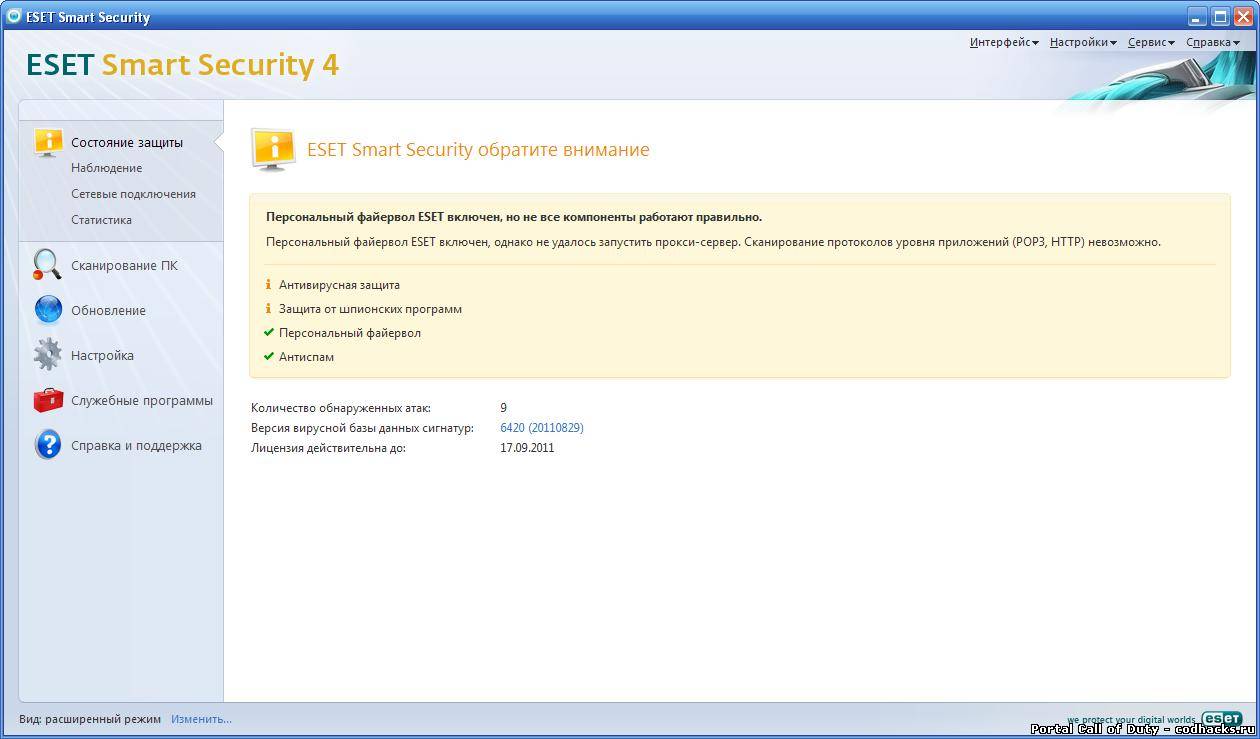Click the Версия вирусной базы данных сигнатур label
The width and height of the screenshot is (1260, 739).
tap(362, 428)
